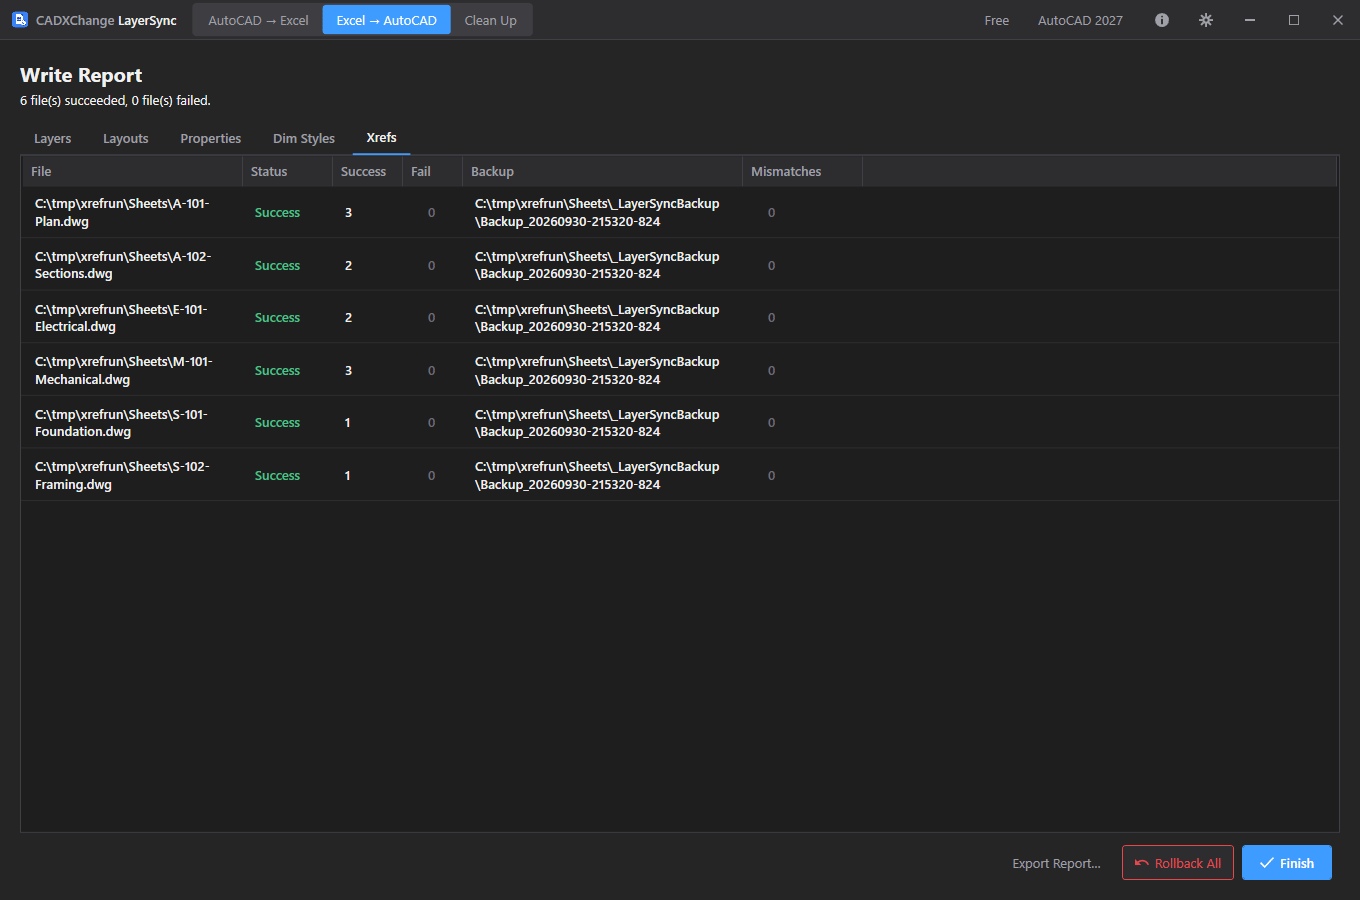Show the Properties report tab
The height and width of the screenshot is (900, 1360).
tap(211, 138)
